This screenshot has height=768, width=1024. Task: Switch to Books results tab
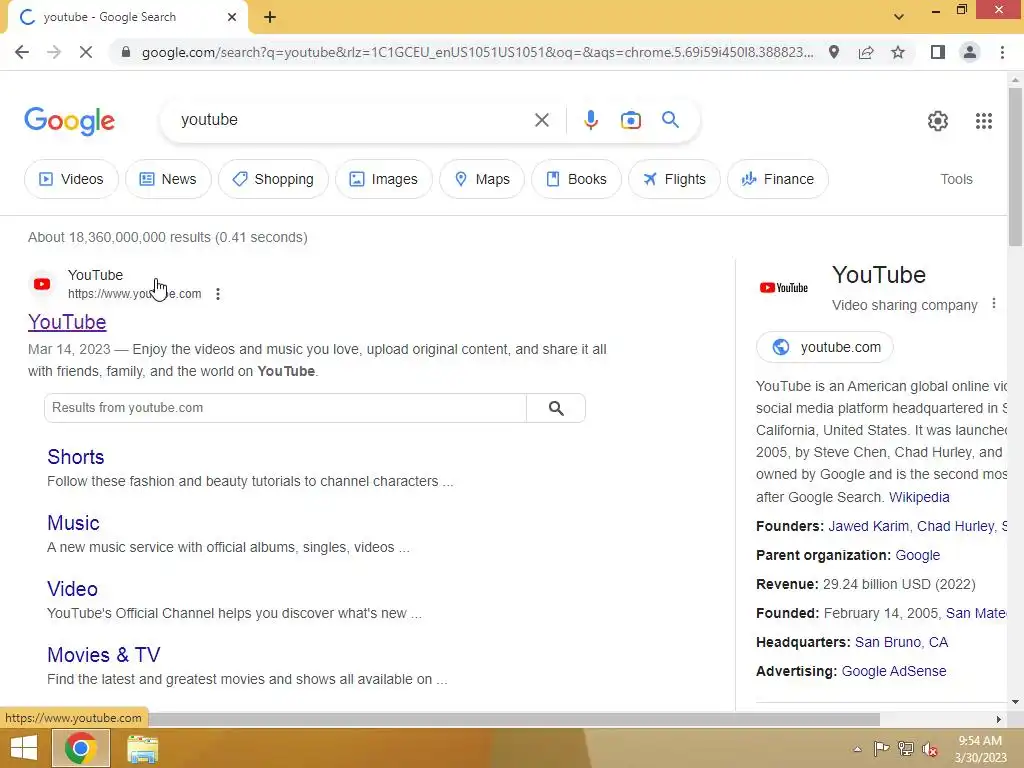click(x=576, y=179)
